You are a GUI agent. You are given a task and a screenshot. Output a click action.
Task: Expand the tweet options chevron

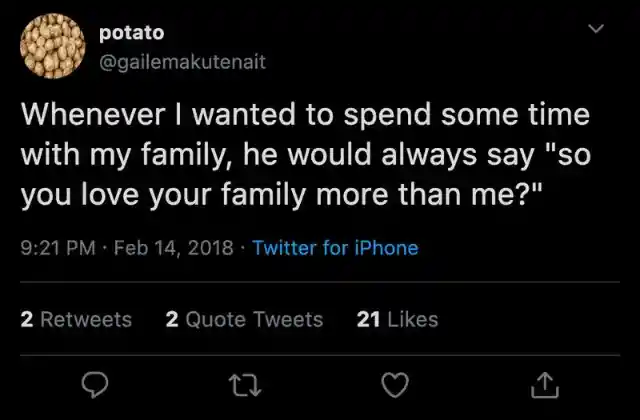click(x=596, y=31)
